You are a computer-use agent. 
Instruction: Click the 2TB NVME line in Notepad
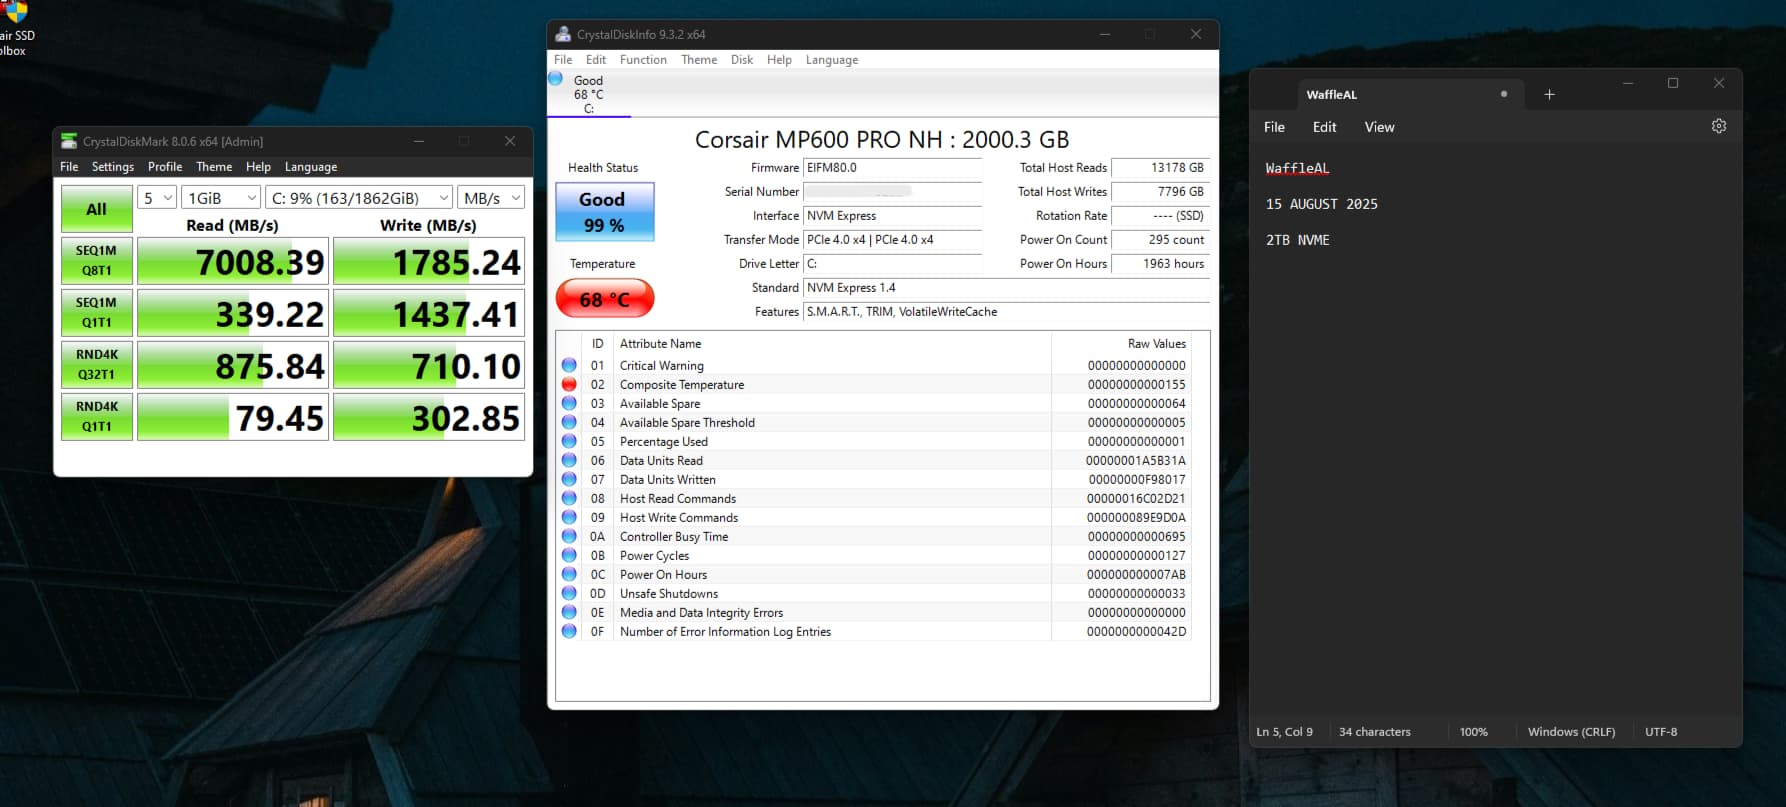point(1297,240)
